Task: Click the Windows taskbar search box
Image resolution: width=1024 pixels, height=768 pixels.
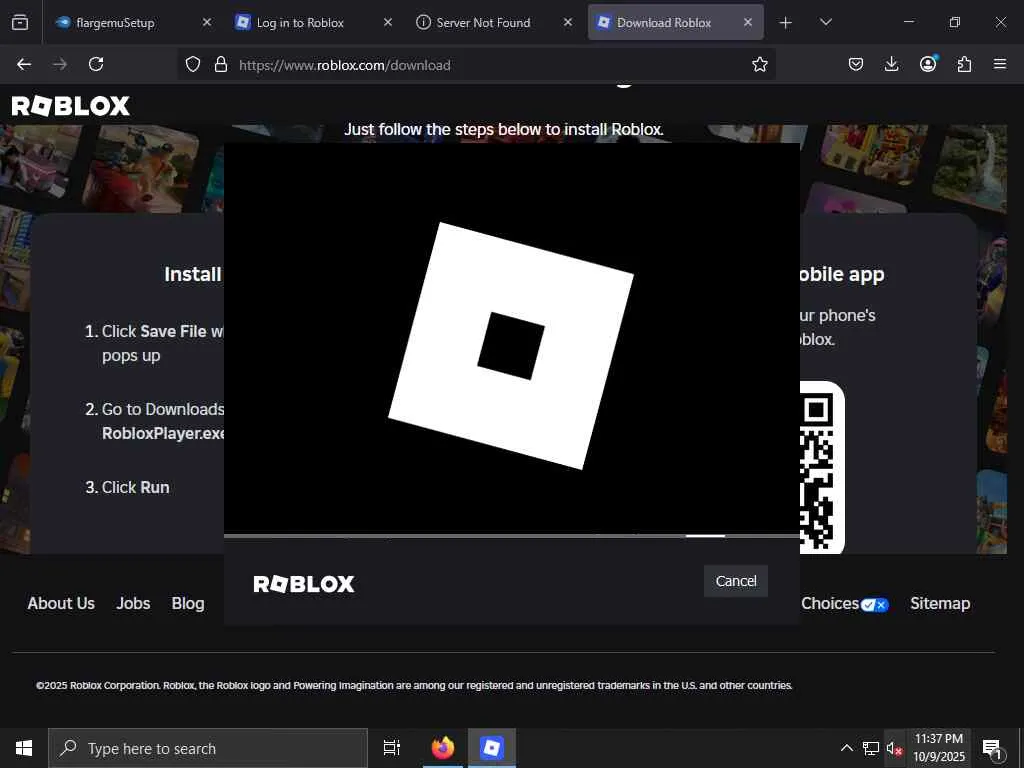Action: pos(208,748)
